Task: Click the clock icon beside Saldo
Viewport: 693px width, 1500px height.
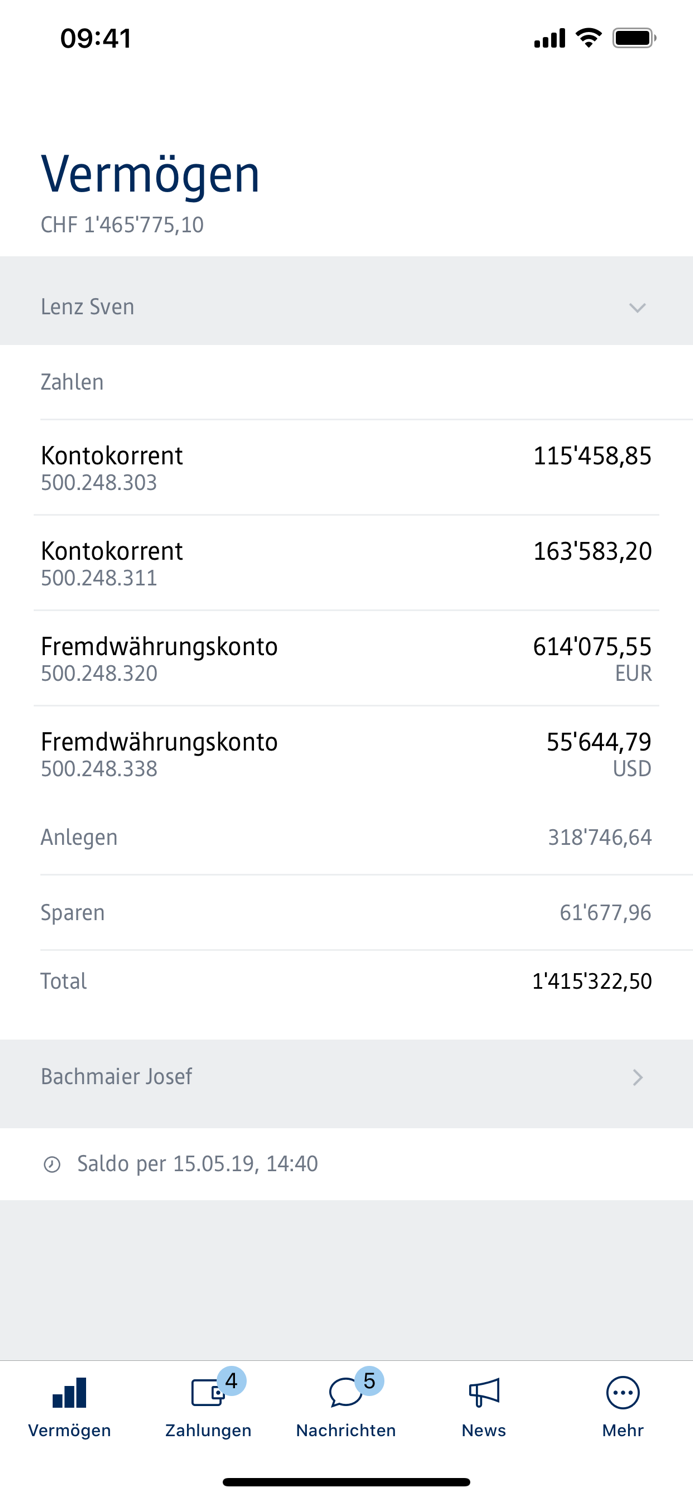Action: click(x=53, y=1163)
